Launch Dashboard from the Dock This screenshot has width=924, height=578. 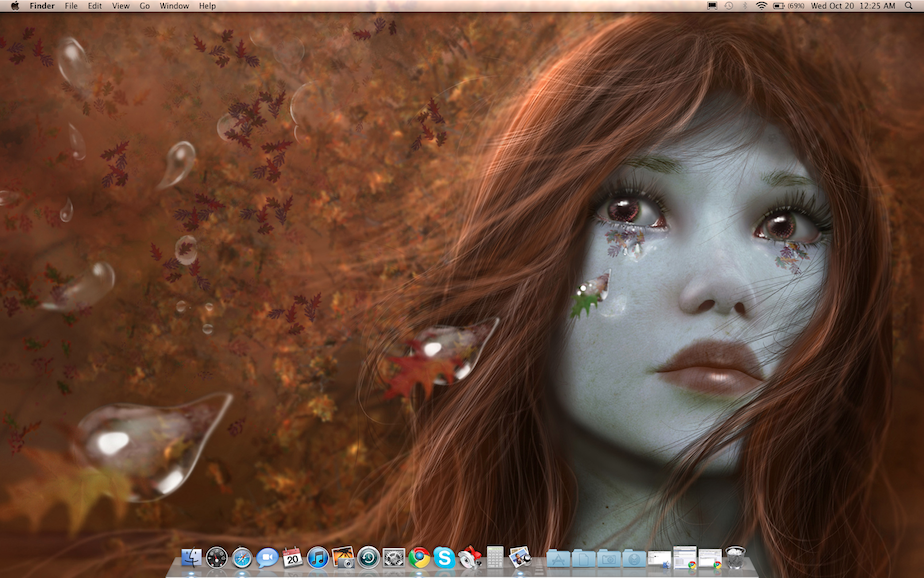(216, 557)
